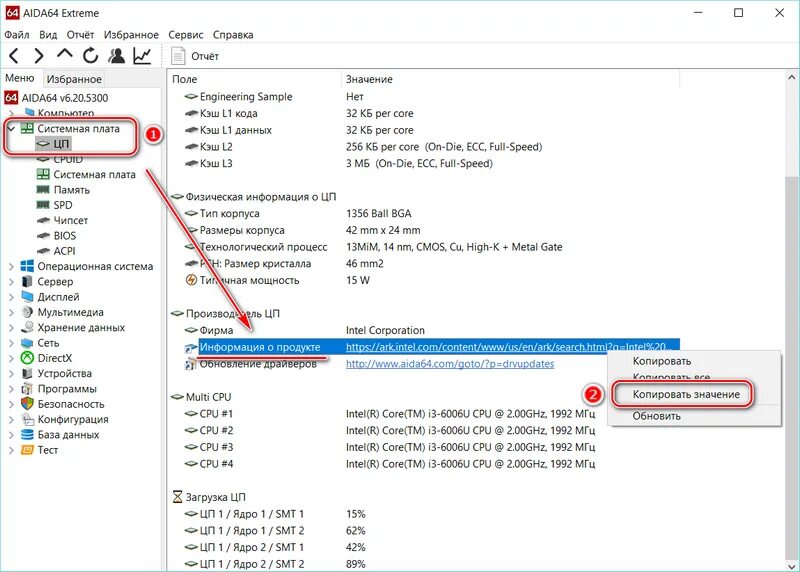800x572 pixels.
Task: Expand the Дисплей tree node
Action: pos(11,297)
